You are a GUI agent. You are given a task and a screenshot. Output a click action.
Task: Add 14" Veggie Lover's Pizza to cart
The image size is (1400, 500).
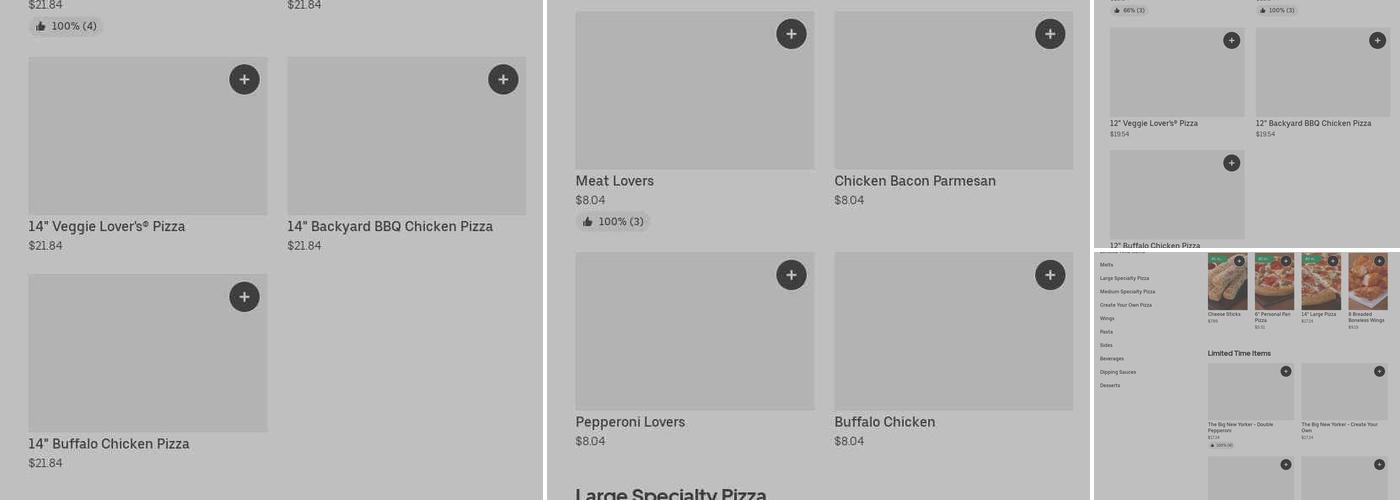244,80
